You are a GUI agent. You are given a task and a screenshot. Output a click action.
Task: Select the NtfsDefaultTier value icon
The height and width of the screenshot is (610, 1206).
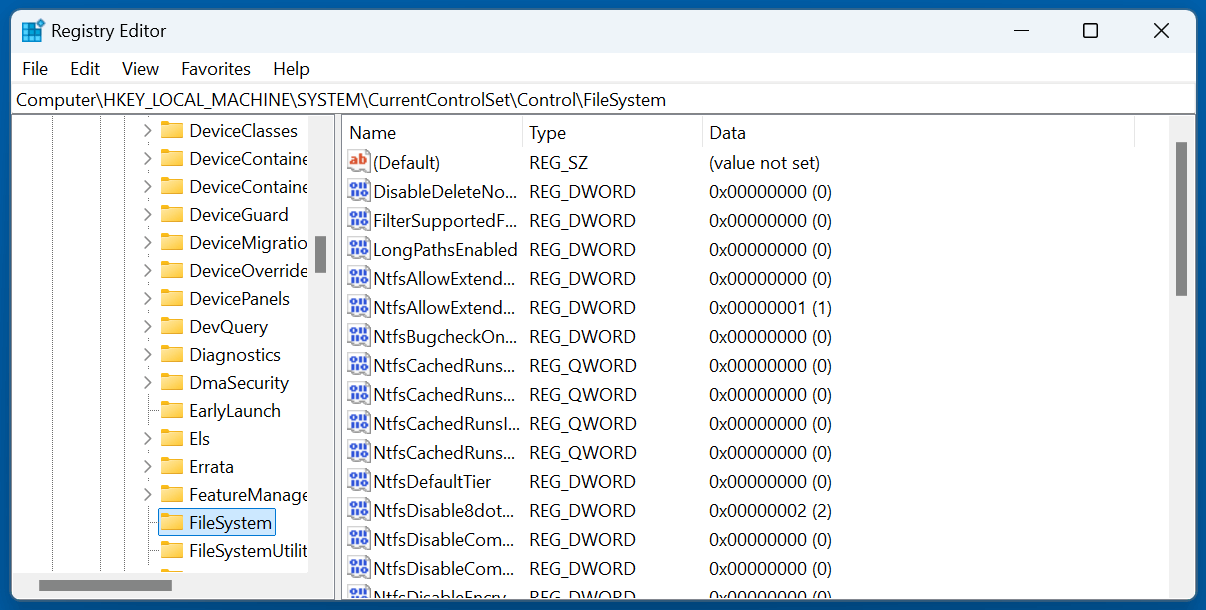pos(358,481)
